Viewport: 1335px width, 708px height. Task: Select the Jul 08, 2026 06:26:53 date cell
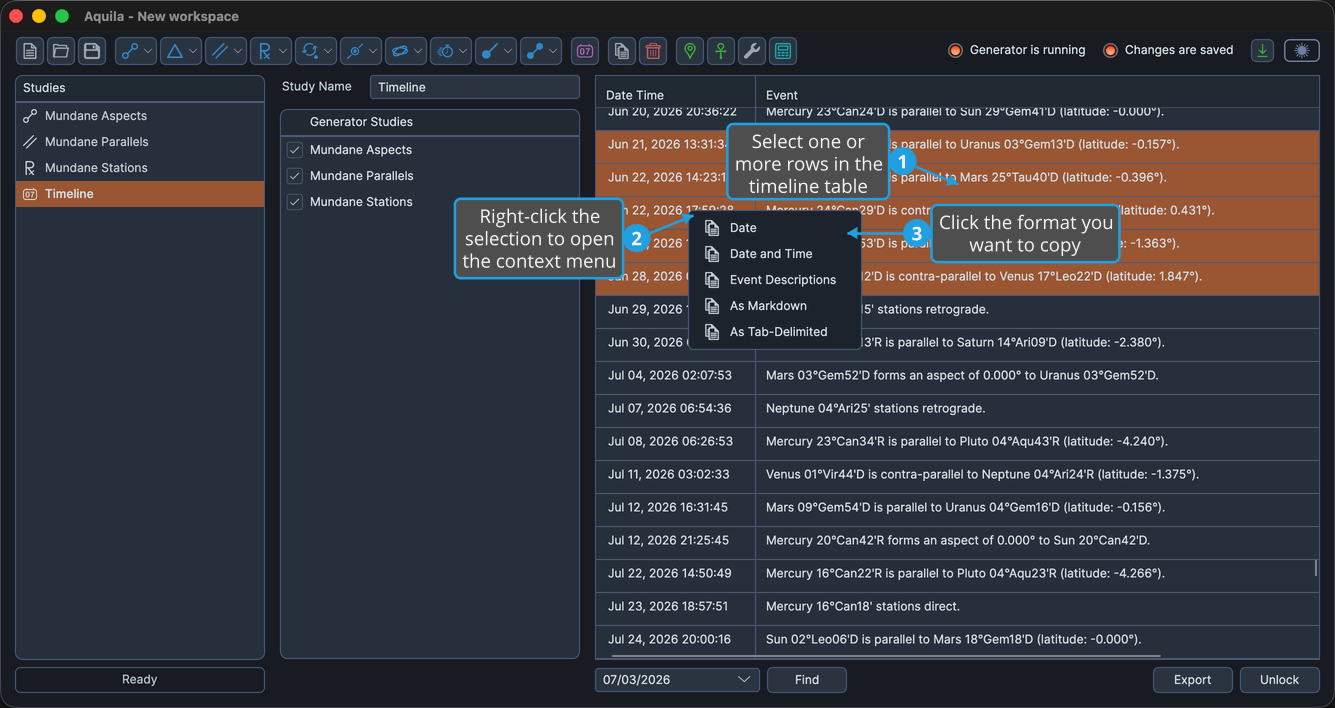point(675,442)
